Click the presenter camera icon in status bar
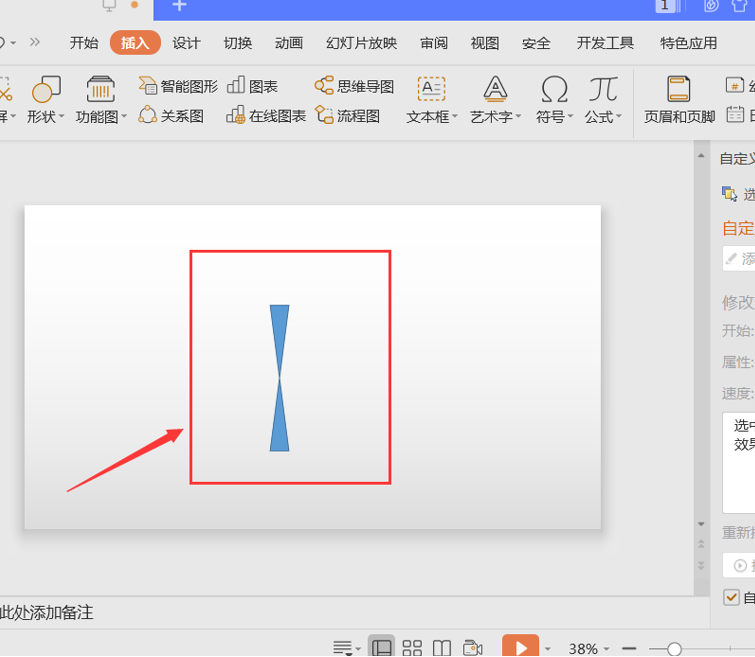755x657 pixels. [472, 648]
